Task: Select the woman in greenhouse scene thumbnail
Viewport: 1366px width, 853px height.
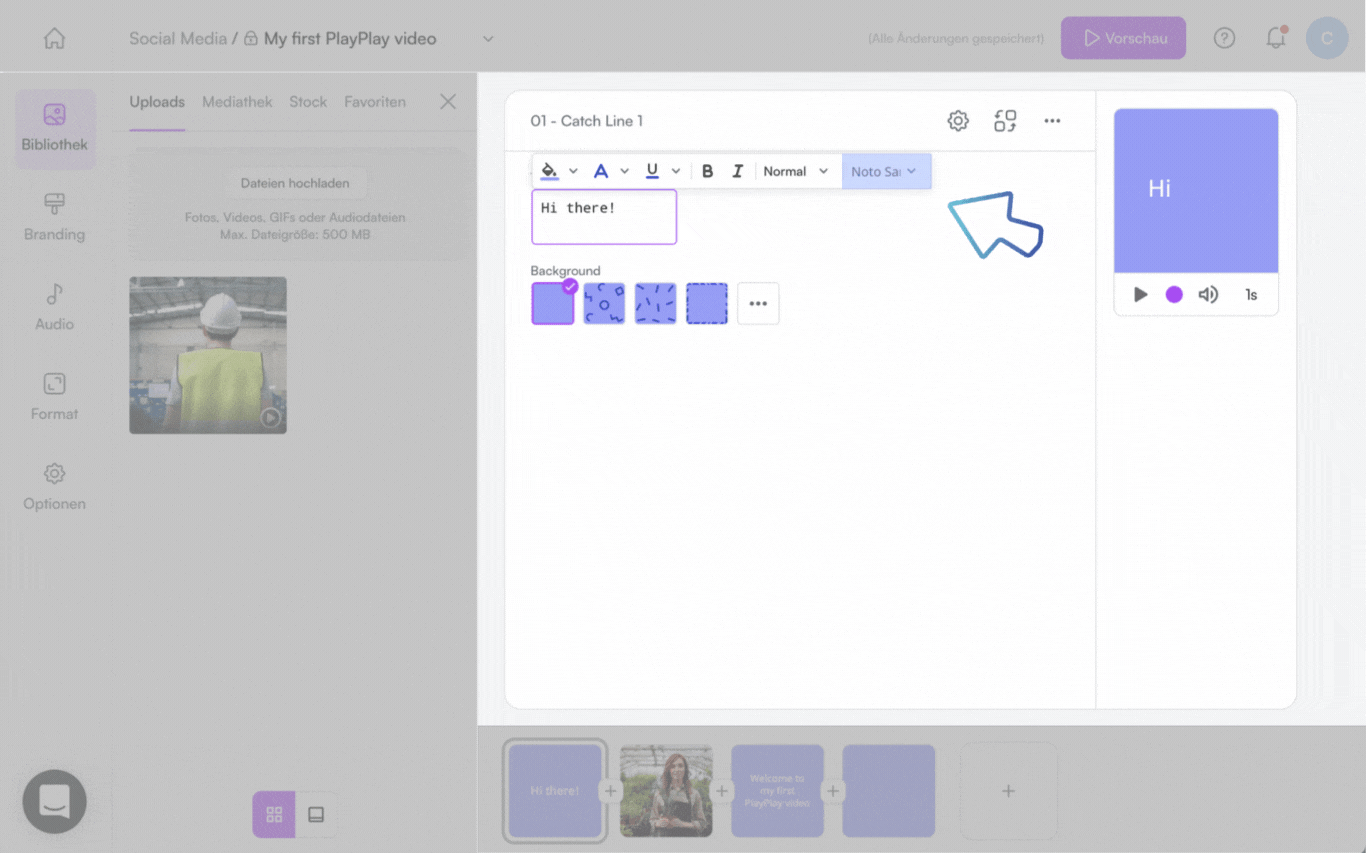Action: pos(666,790)
